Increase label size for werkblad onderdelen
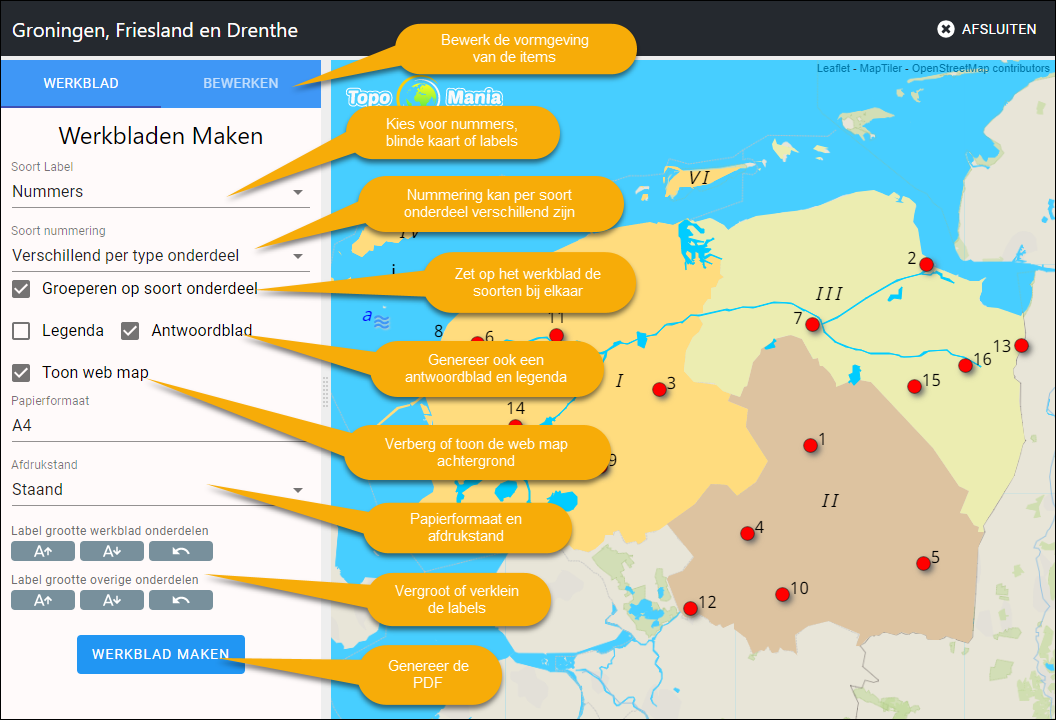The image size is (1056, 720). click(42, 551)
